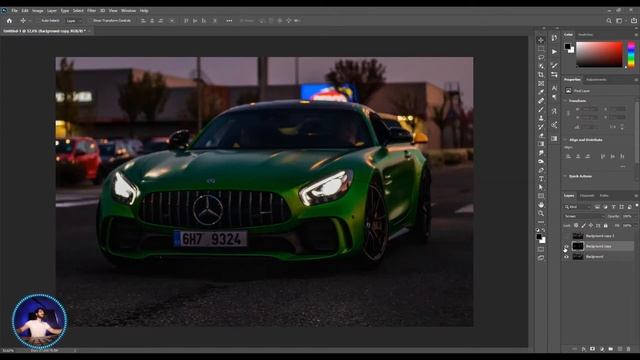Show the Background copy 2 layer
Viewport: 640px width, 360px height.
(x=566, y=236)
